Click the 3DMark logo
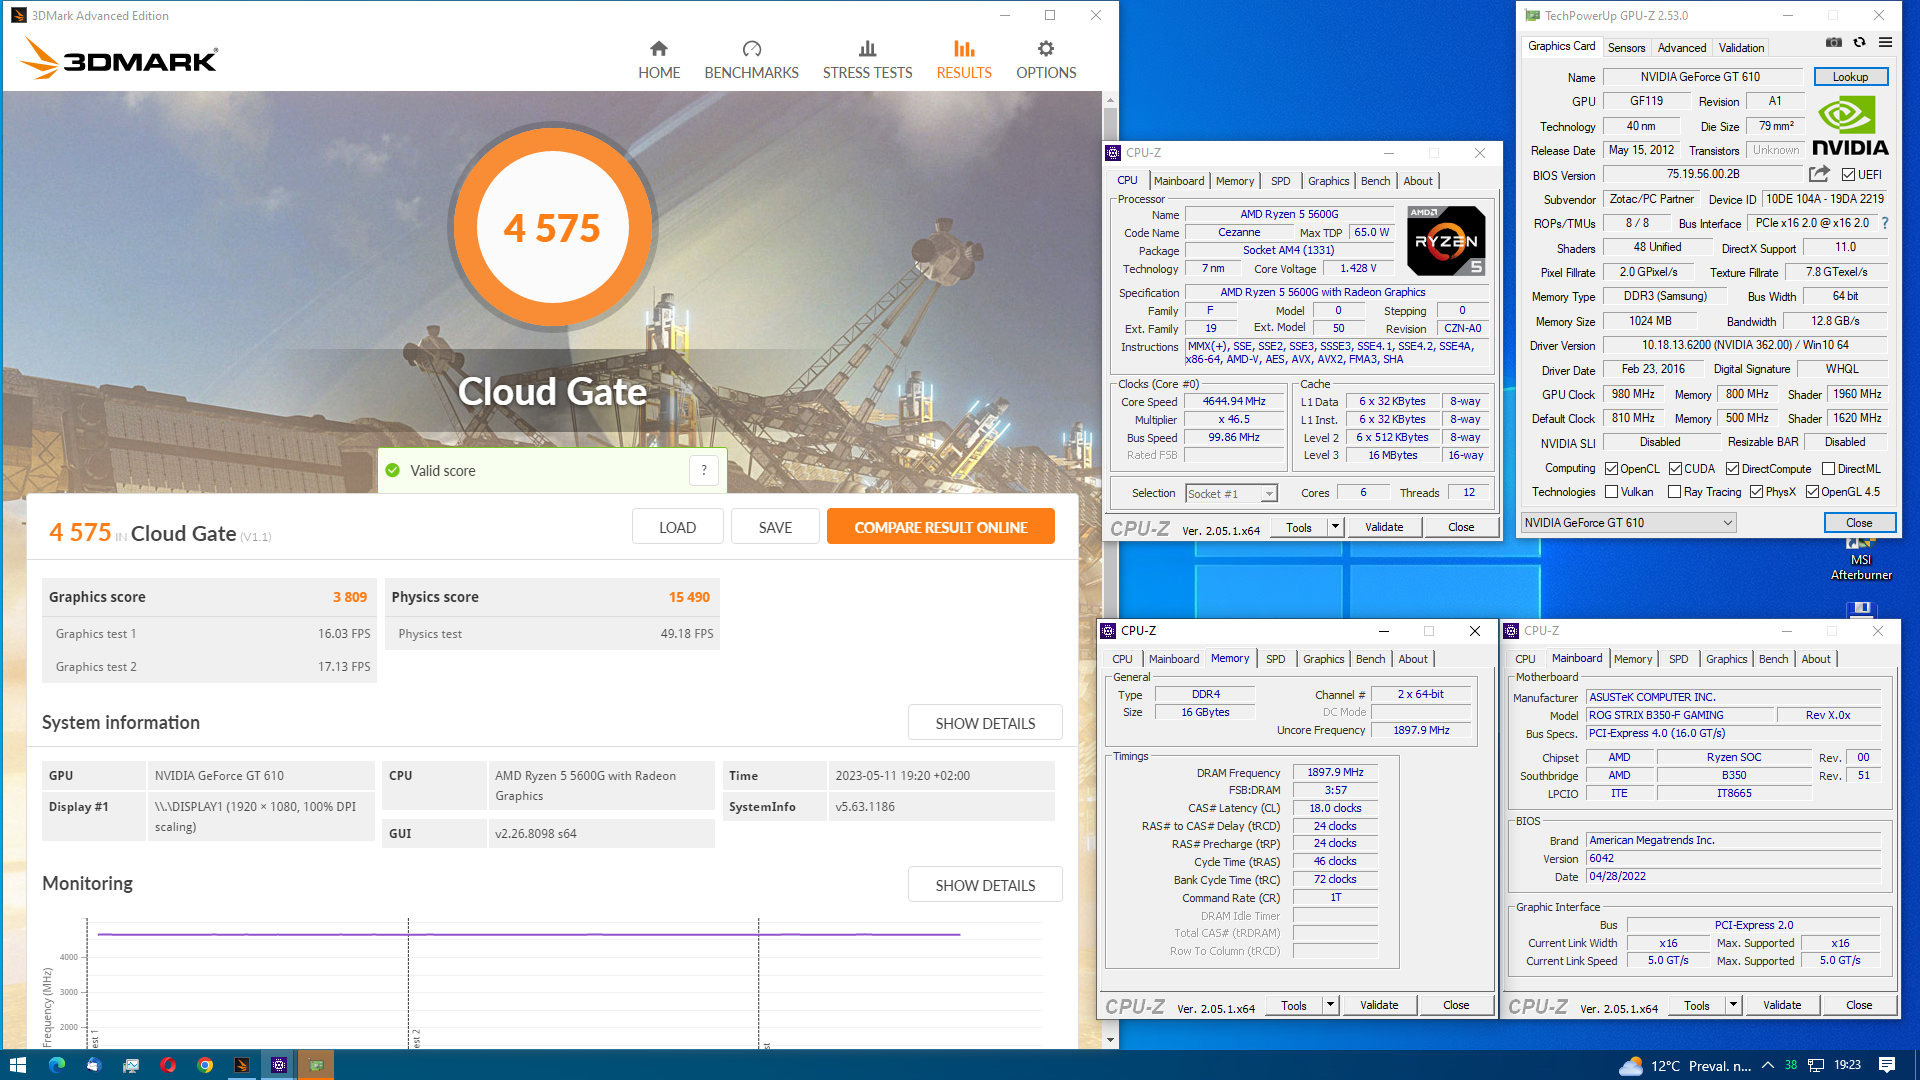This screenshot has height=1080, width=1920. [119, 59]
